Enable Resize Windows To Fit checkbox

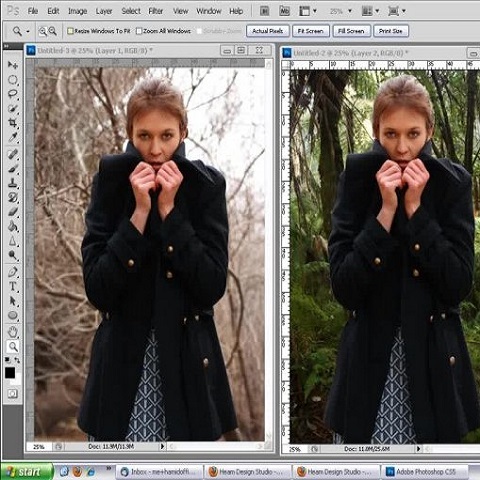point(70,31)
